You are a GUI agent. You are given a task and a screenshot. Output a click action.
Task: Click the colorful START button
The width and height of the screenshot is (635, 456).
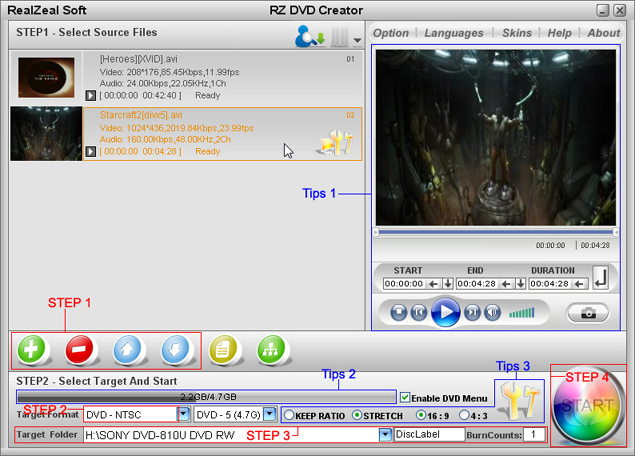tap(587, 406)
